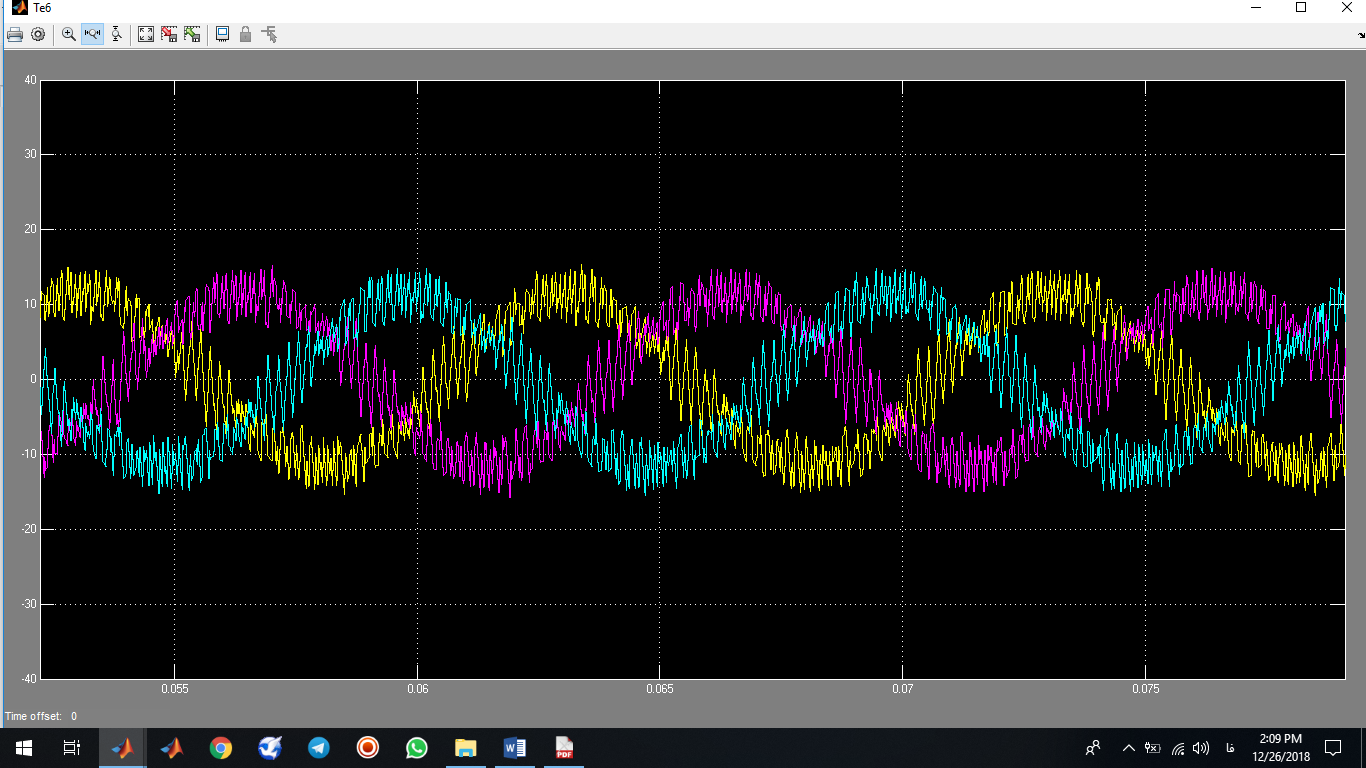This screenshot has width=1366, height=768.
Task: Open Task View from taskbar
Action: click(72, 748)
